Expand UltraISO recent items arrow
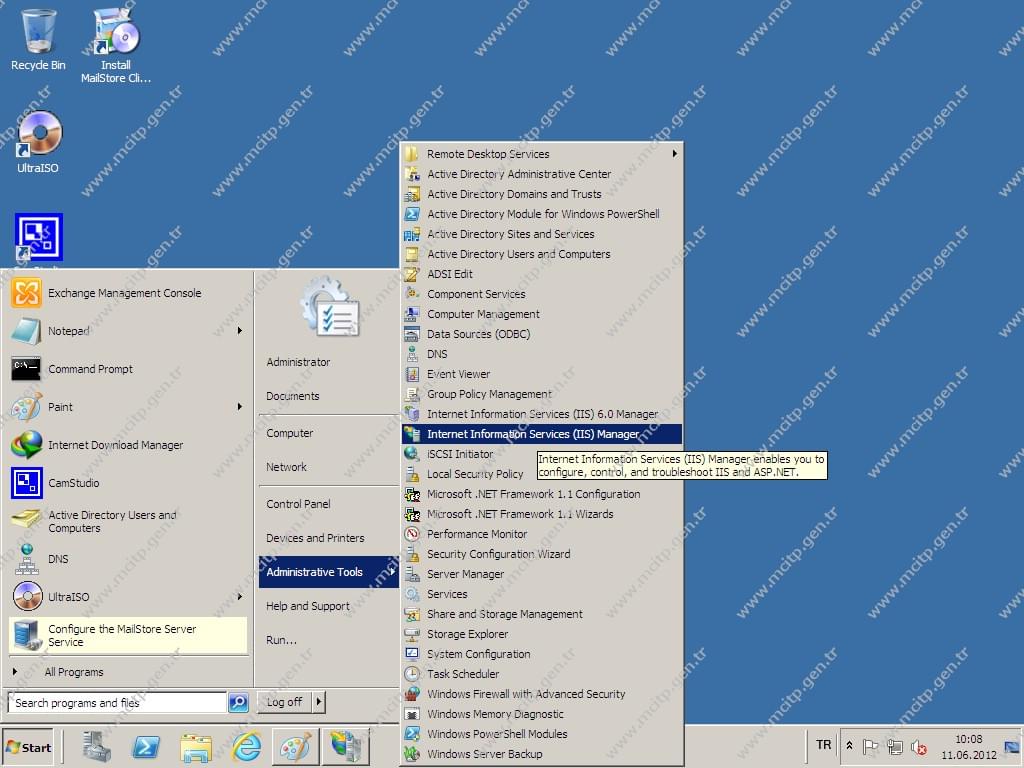 [x=240, y=597]
